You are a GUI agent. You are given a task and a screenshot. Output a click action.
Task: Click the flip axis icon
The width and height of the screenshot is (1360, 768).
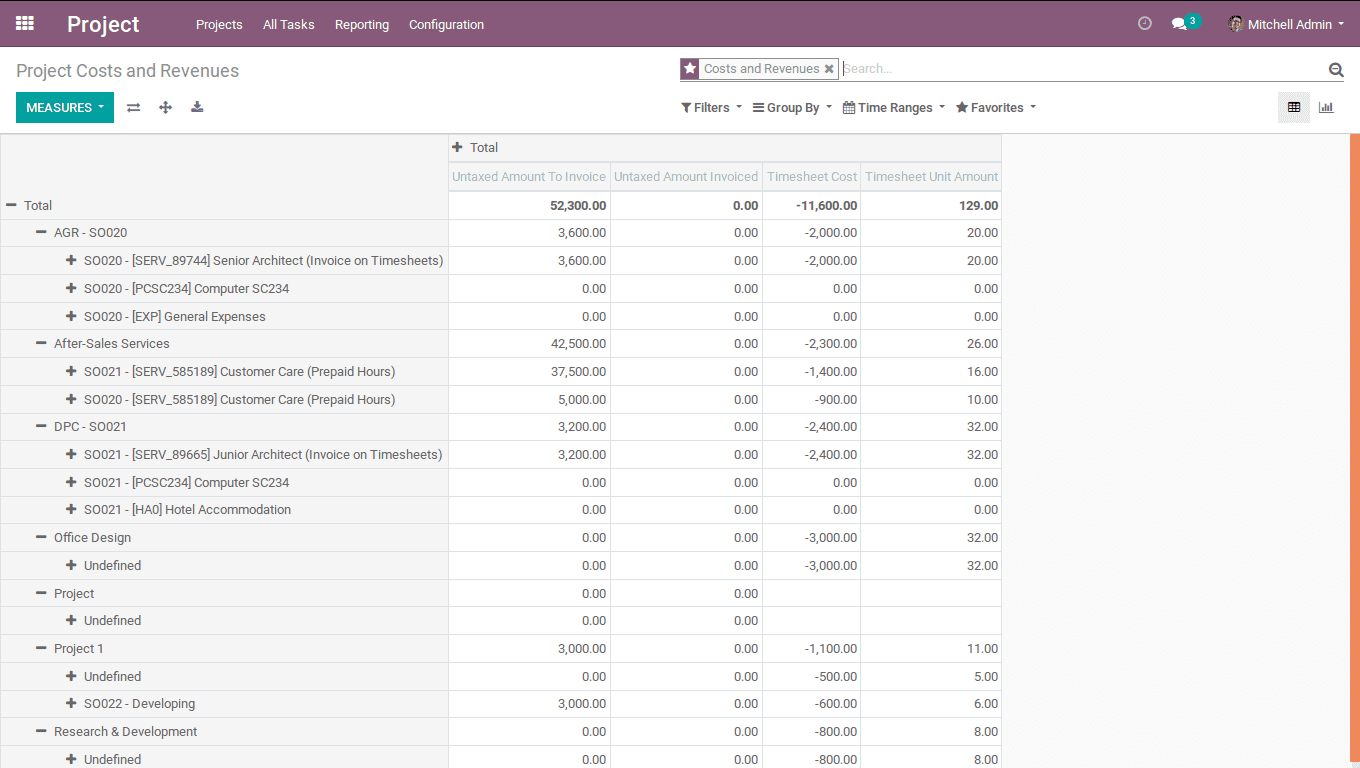pyautogui.click(x=133, y=108)
